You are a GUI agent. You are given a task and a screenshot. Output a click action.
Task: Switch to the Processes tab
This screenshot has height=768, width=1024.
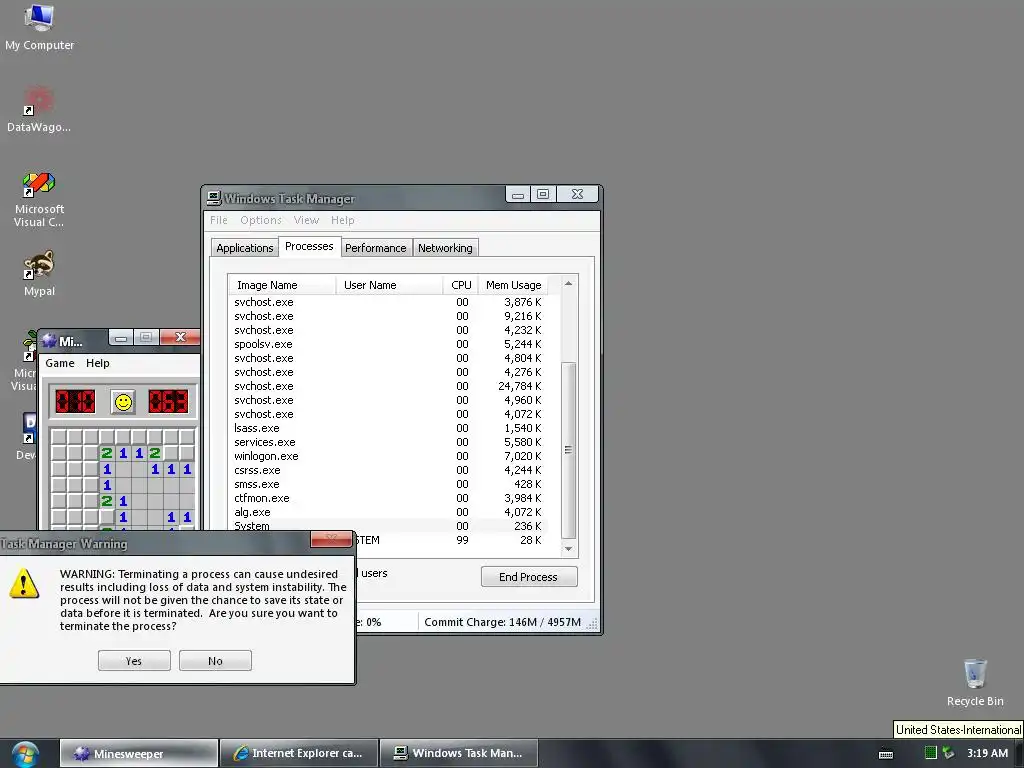pyautogui.click(x=309, y=246)
